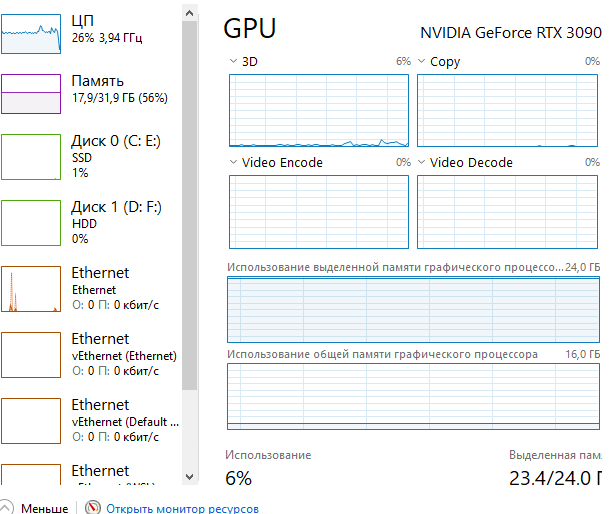
Task: Open the Copy engine dropdown chevron
Action: 421,61
